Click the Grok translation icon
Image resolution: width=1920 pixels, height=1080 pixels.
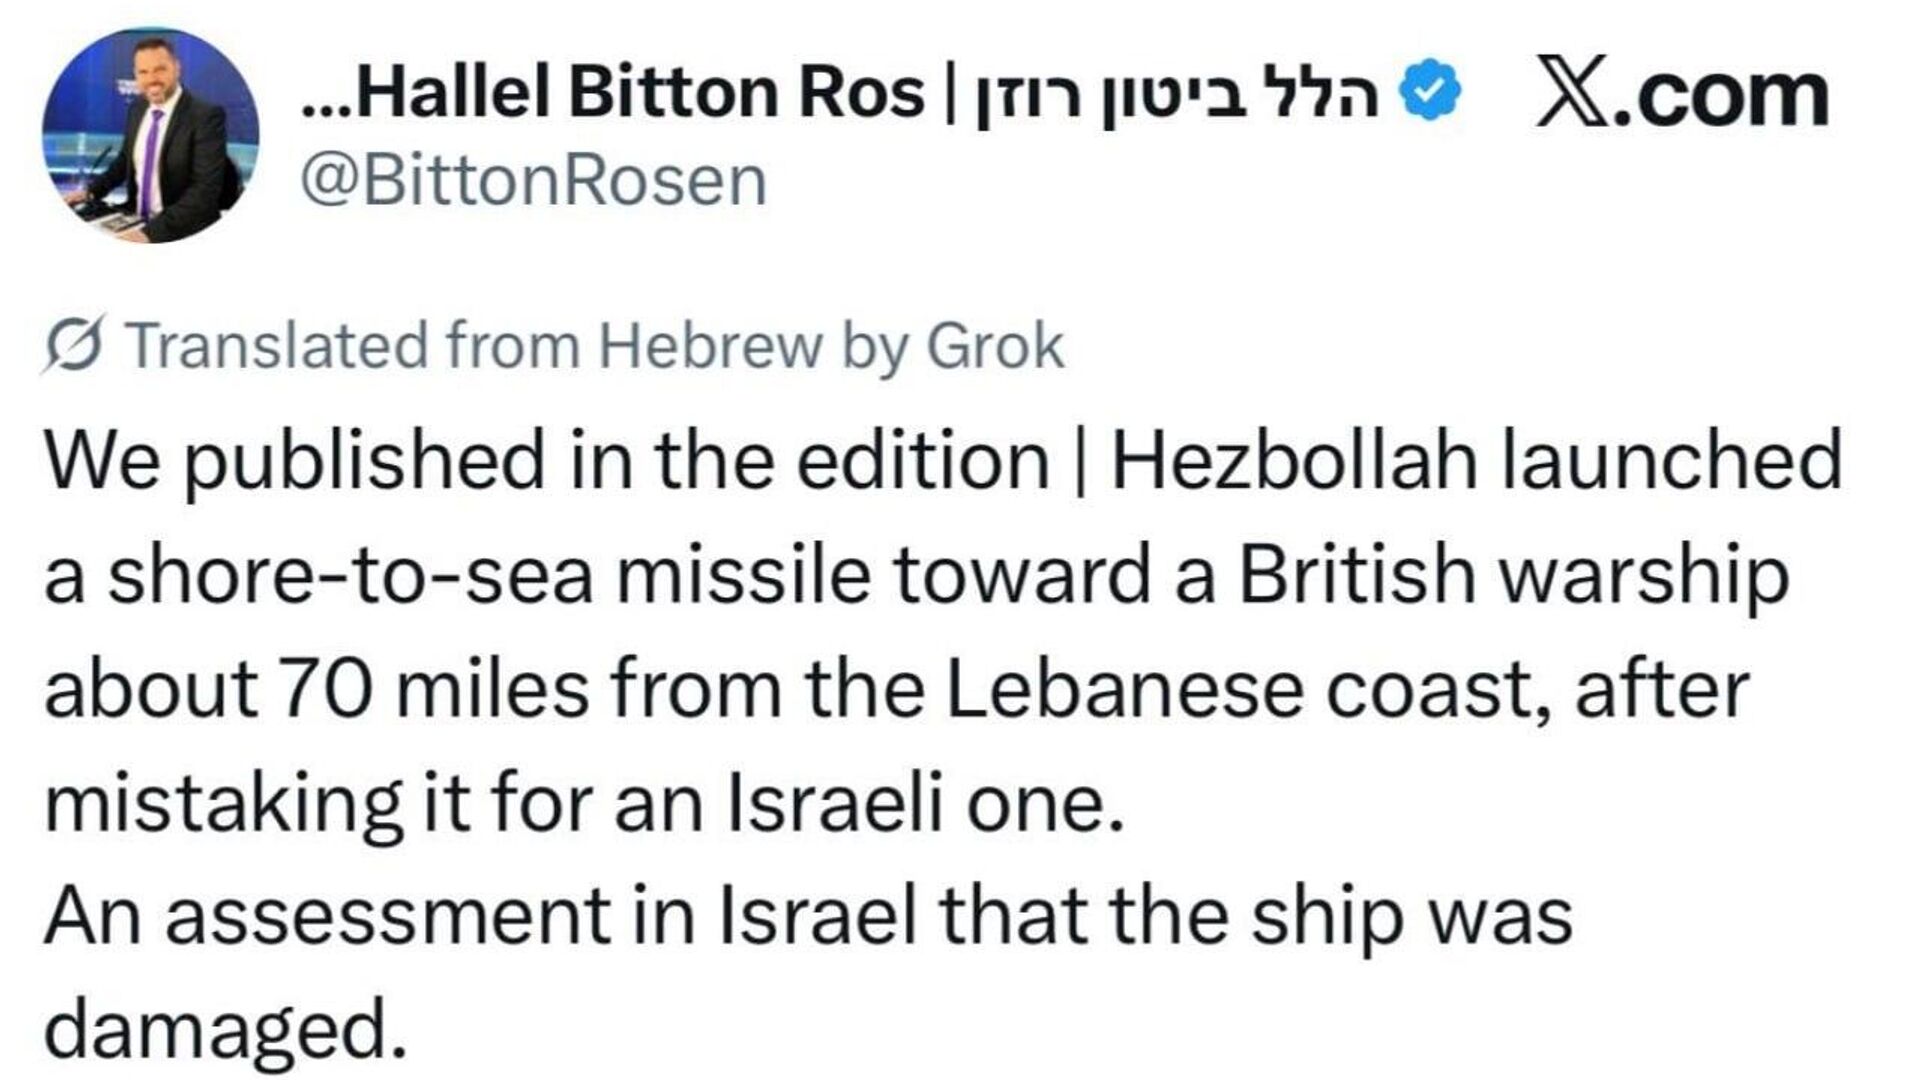(74, 346)
